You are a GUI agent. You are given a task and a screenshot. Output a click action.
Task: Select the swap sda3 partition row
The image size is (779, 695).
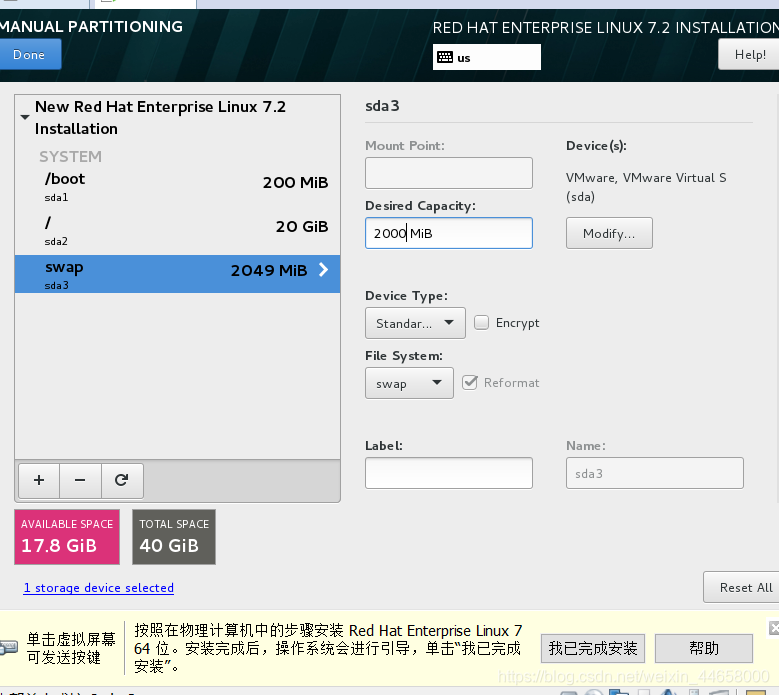177,274
